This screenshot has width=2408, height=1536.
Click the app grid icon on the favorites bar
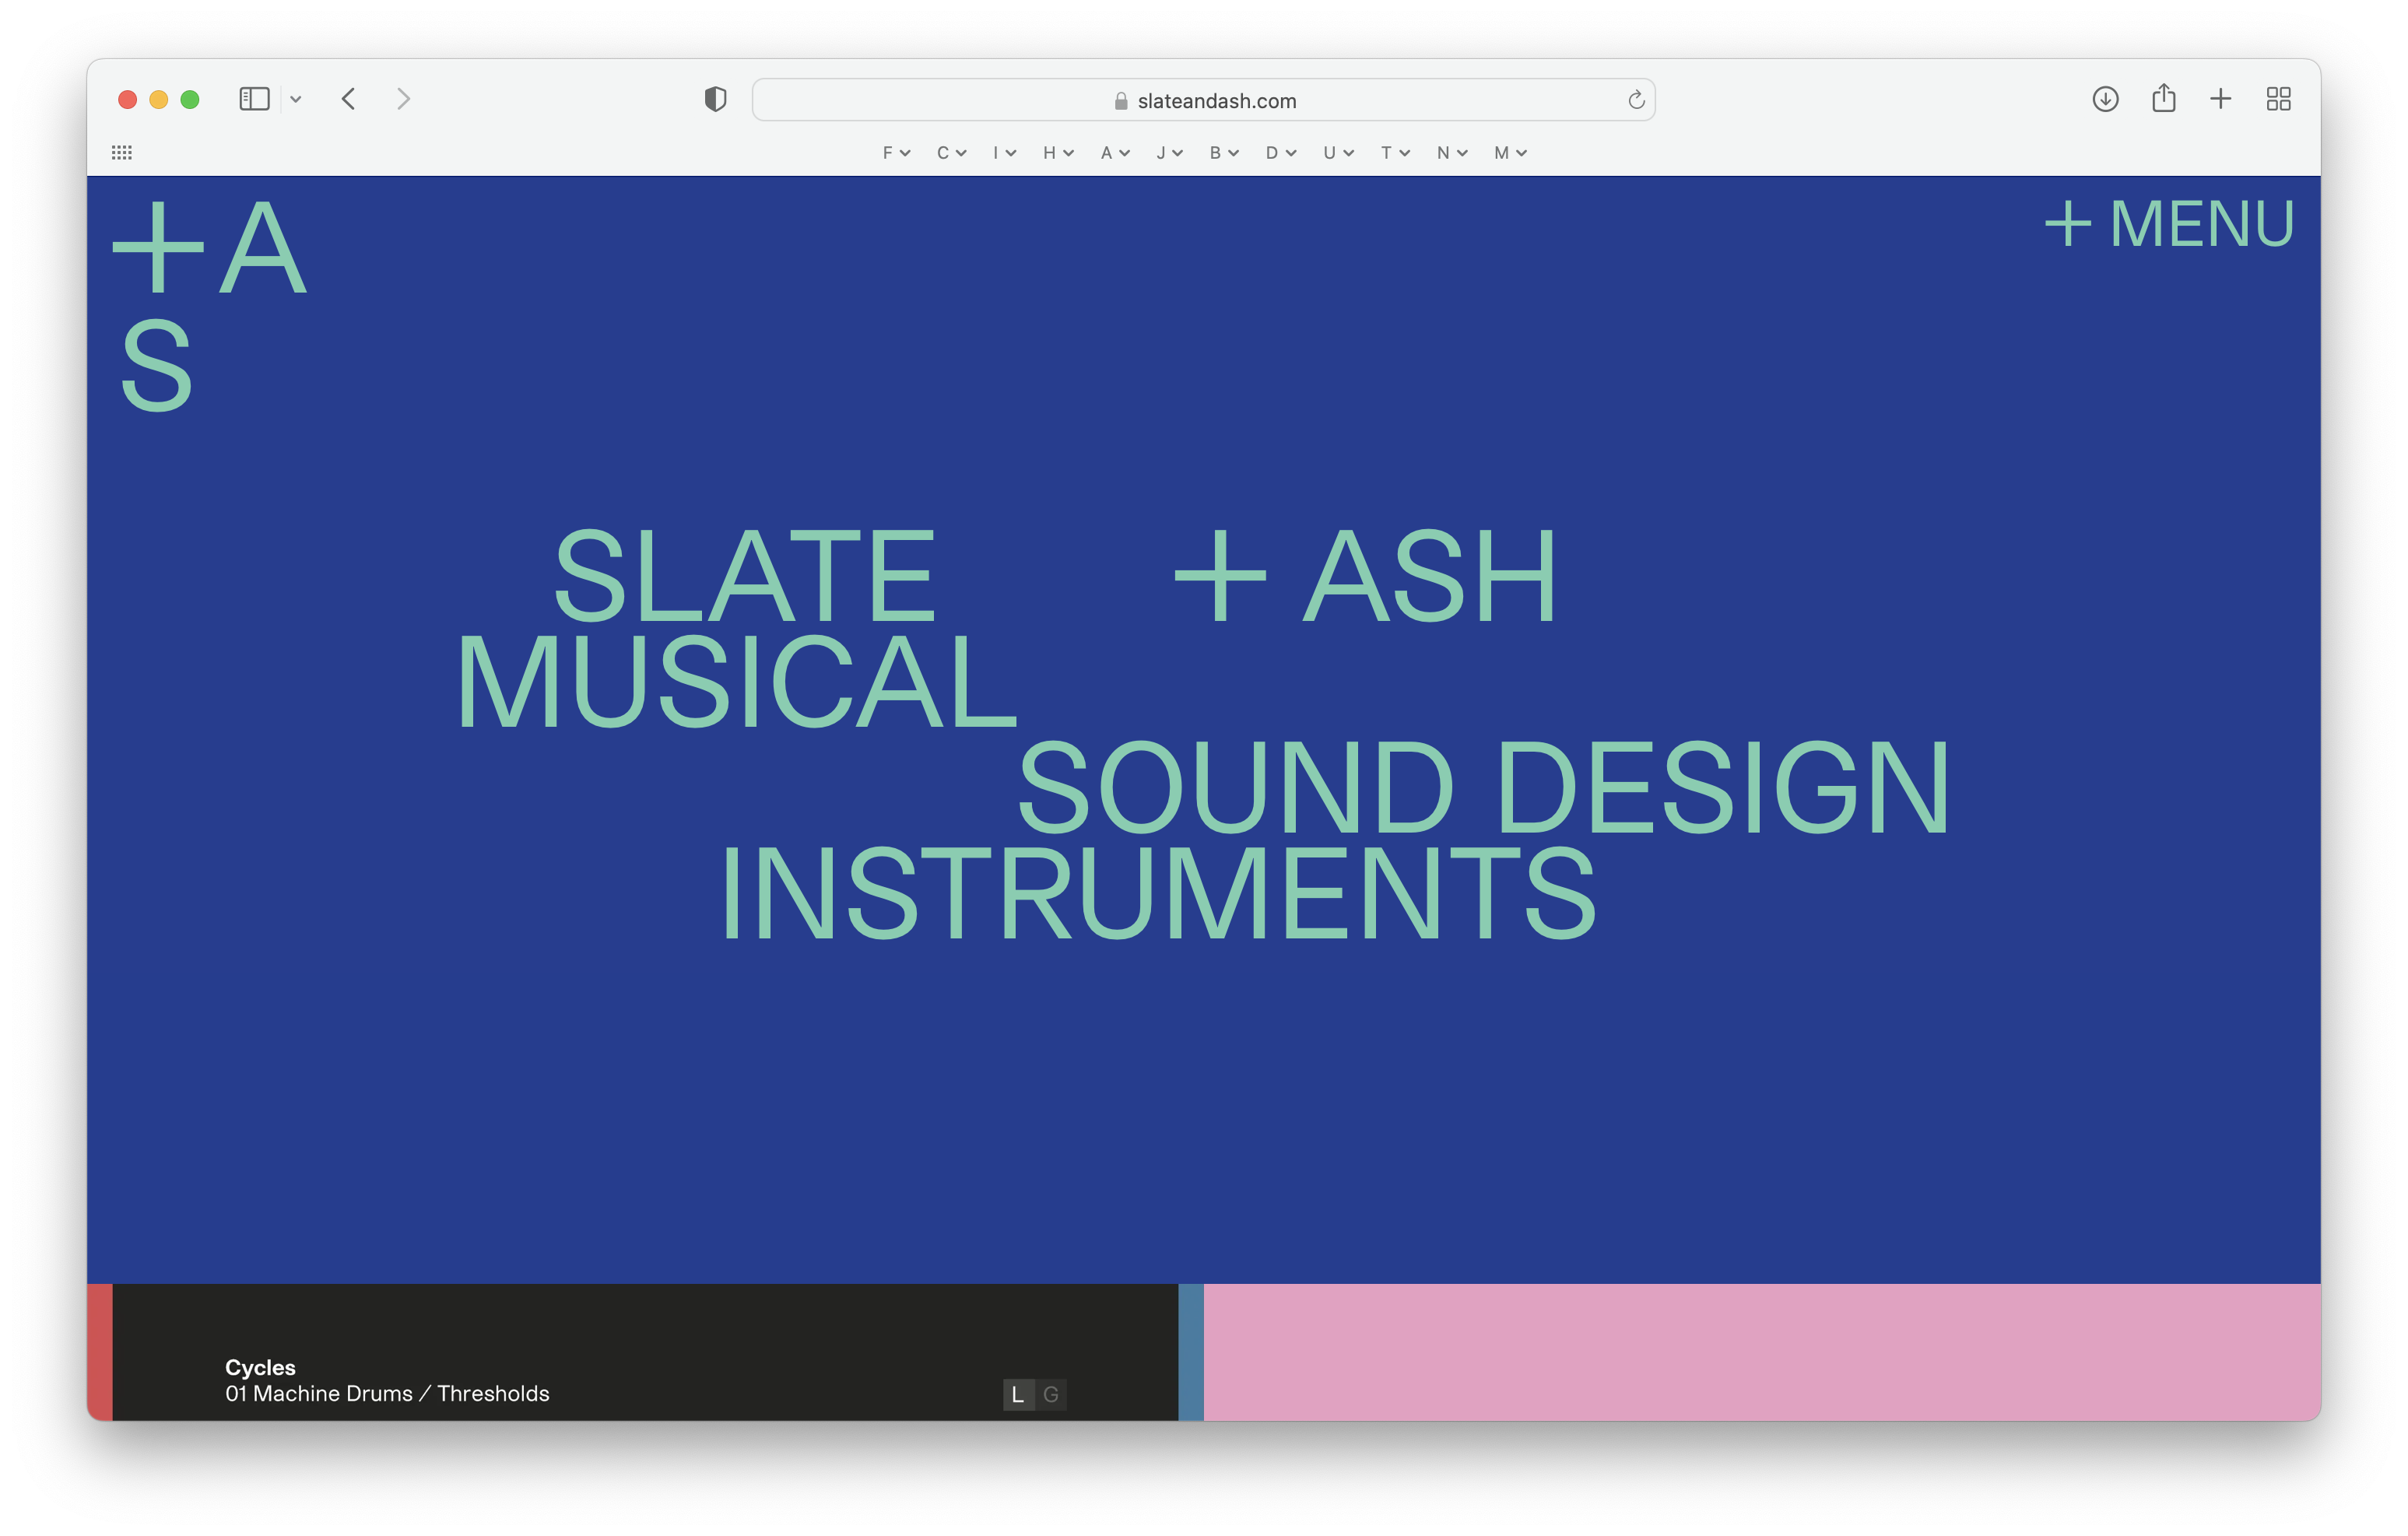(121, 152)
